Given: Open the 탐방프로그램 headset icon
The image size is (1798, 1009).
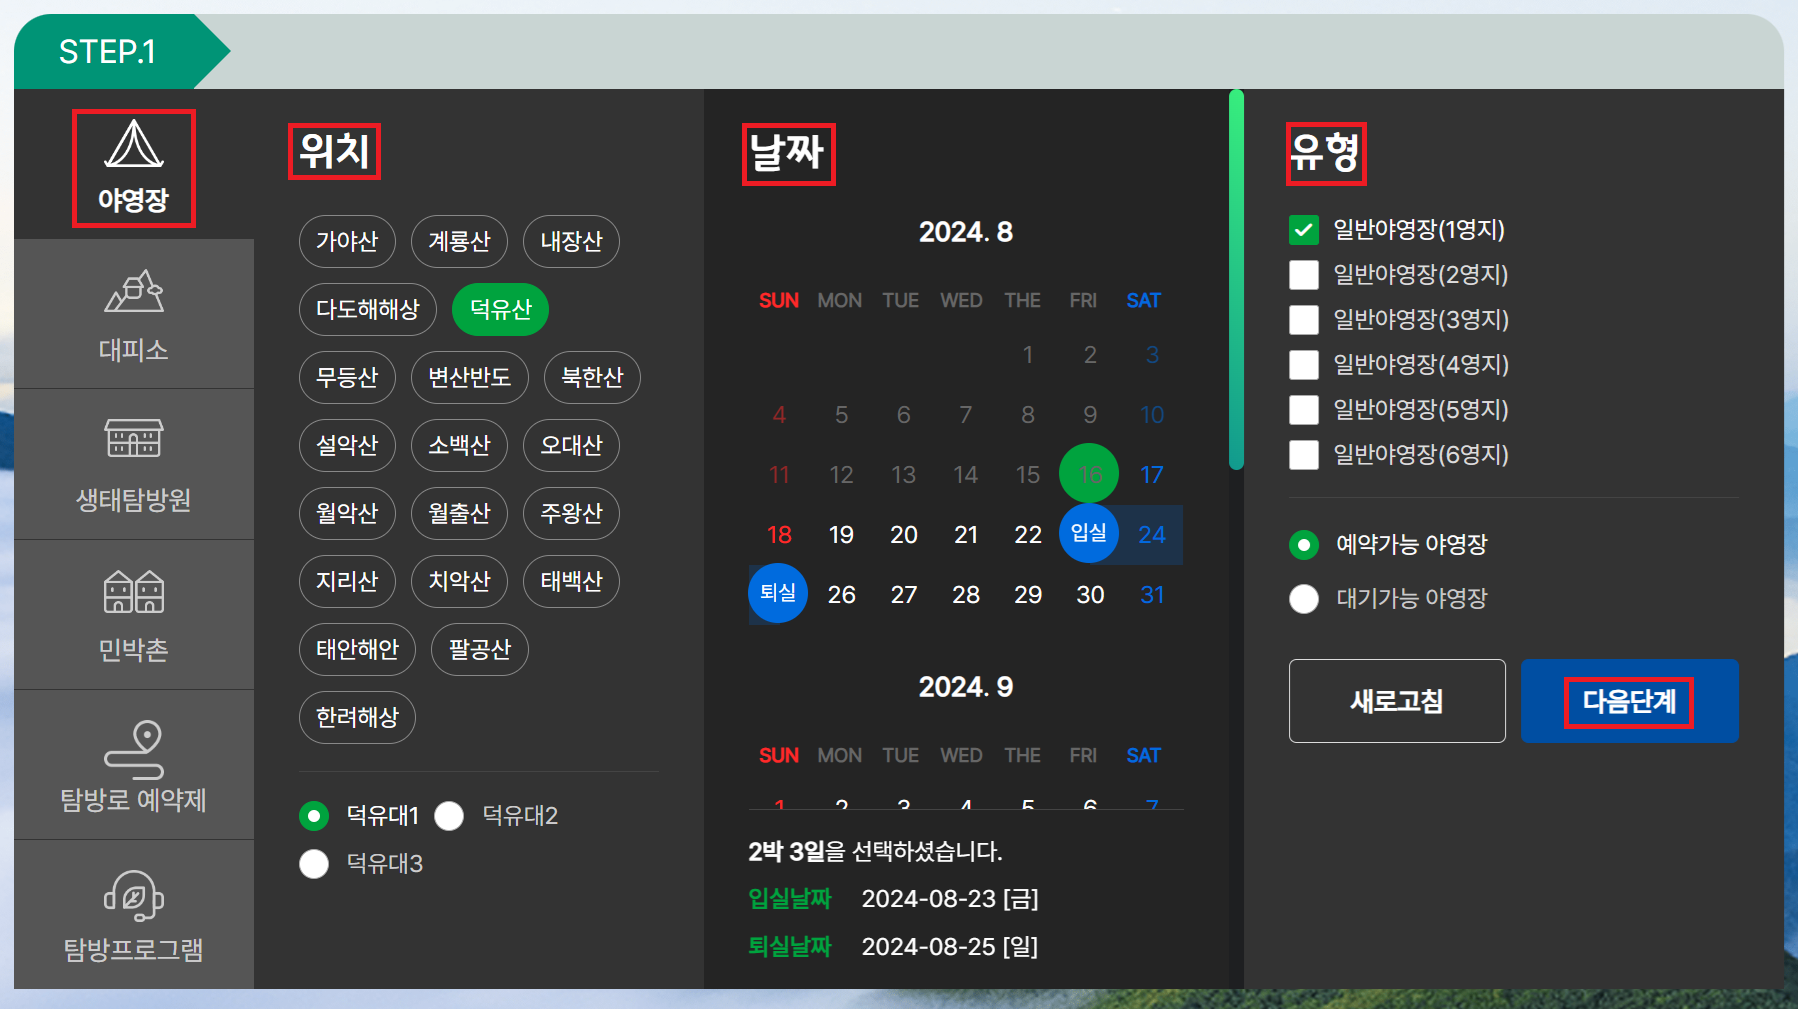Looking at the screenshot, I should 134,895.
